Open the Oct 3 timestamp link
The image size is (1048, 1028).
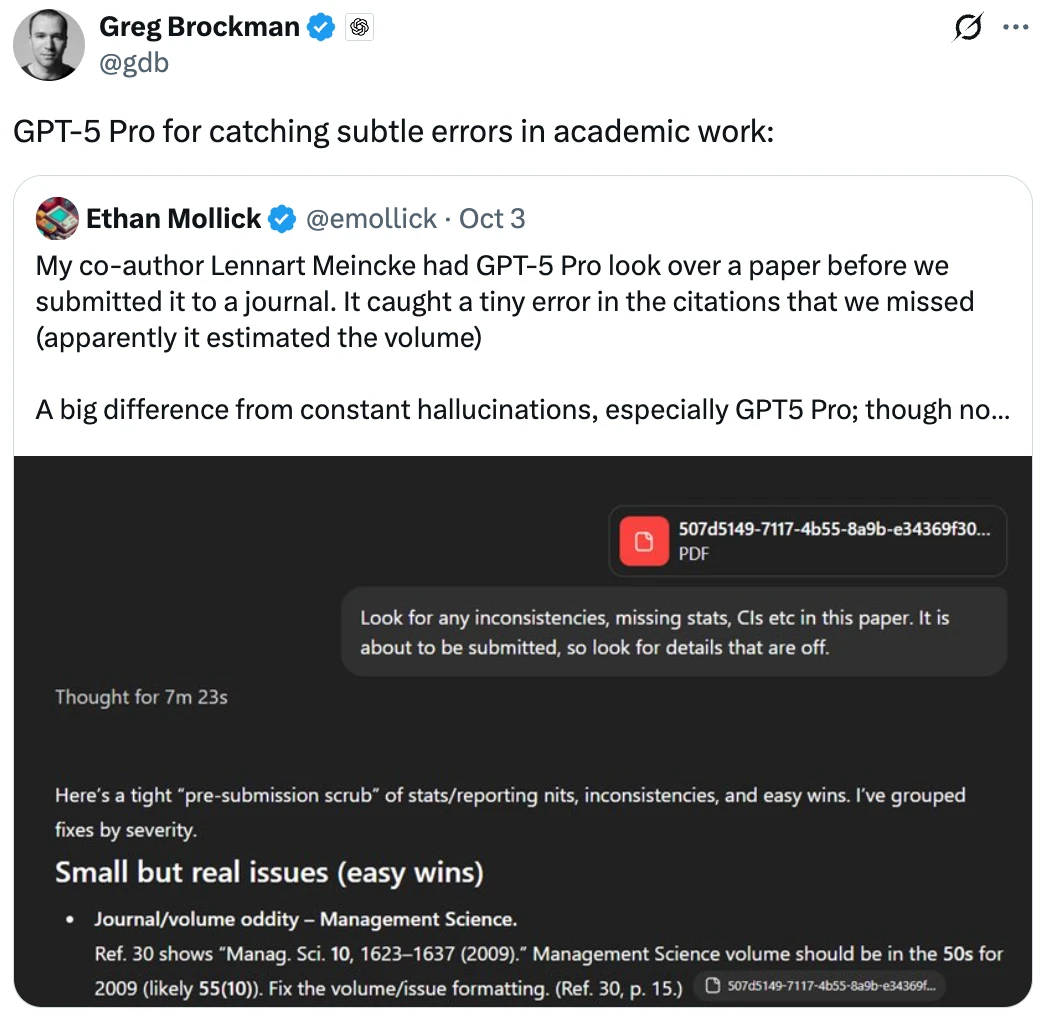click(x=491, y=219)
